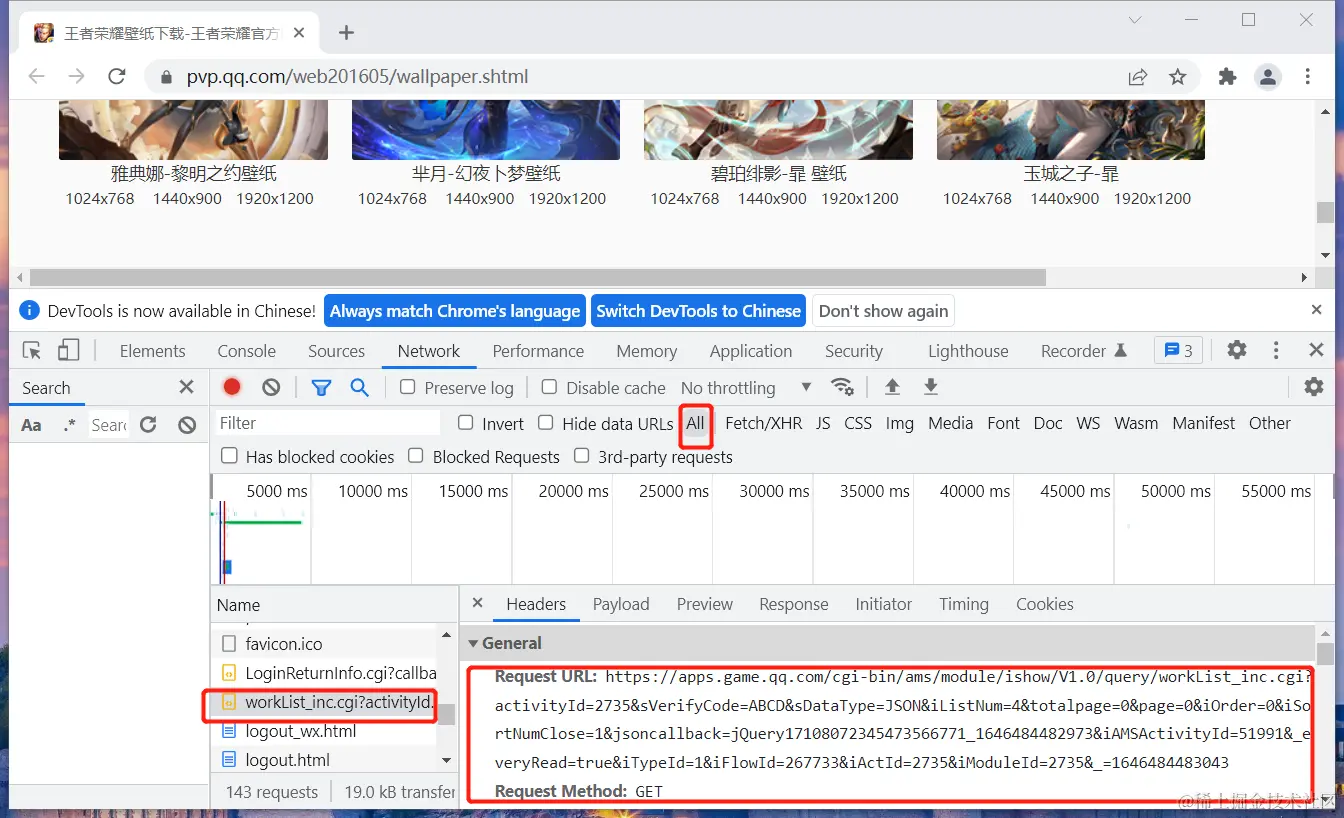The width and height of the screenshot is (1344, 818).
Task: Switch to the Console panel tab
Action: click(246, 351)
